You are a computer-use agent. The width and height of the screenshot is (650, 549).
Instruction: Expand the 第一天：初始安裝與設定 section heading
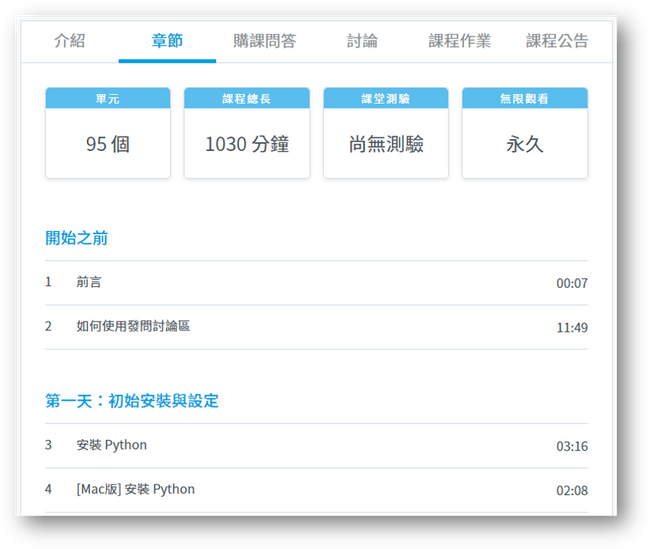(x=132, y=401)
